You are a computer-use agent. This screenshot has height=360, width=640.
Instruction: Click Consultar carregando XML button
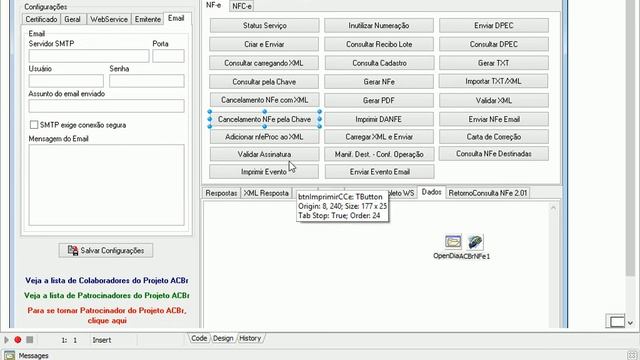pyautogui.click(x=264, y=63)
